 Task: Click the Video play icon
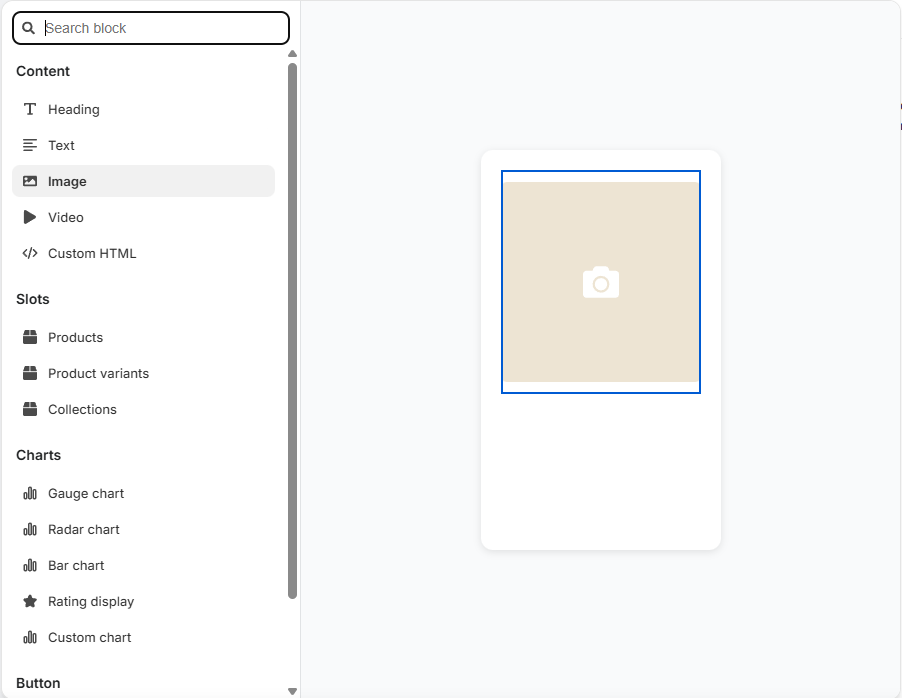point(31,217)
